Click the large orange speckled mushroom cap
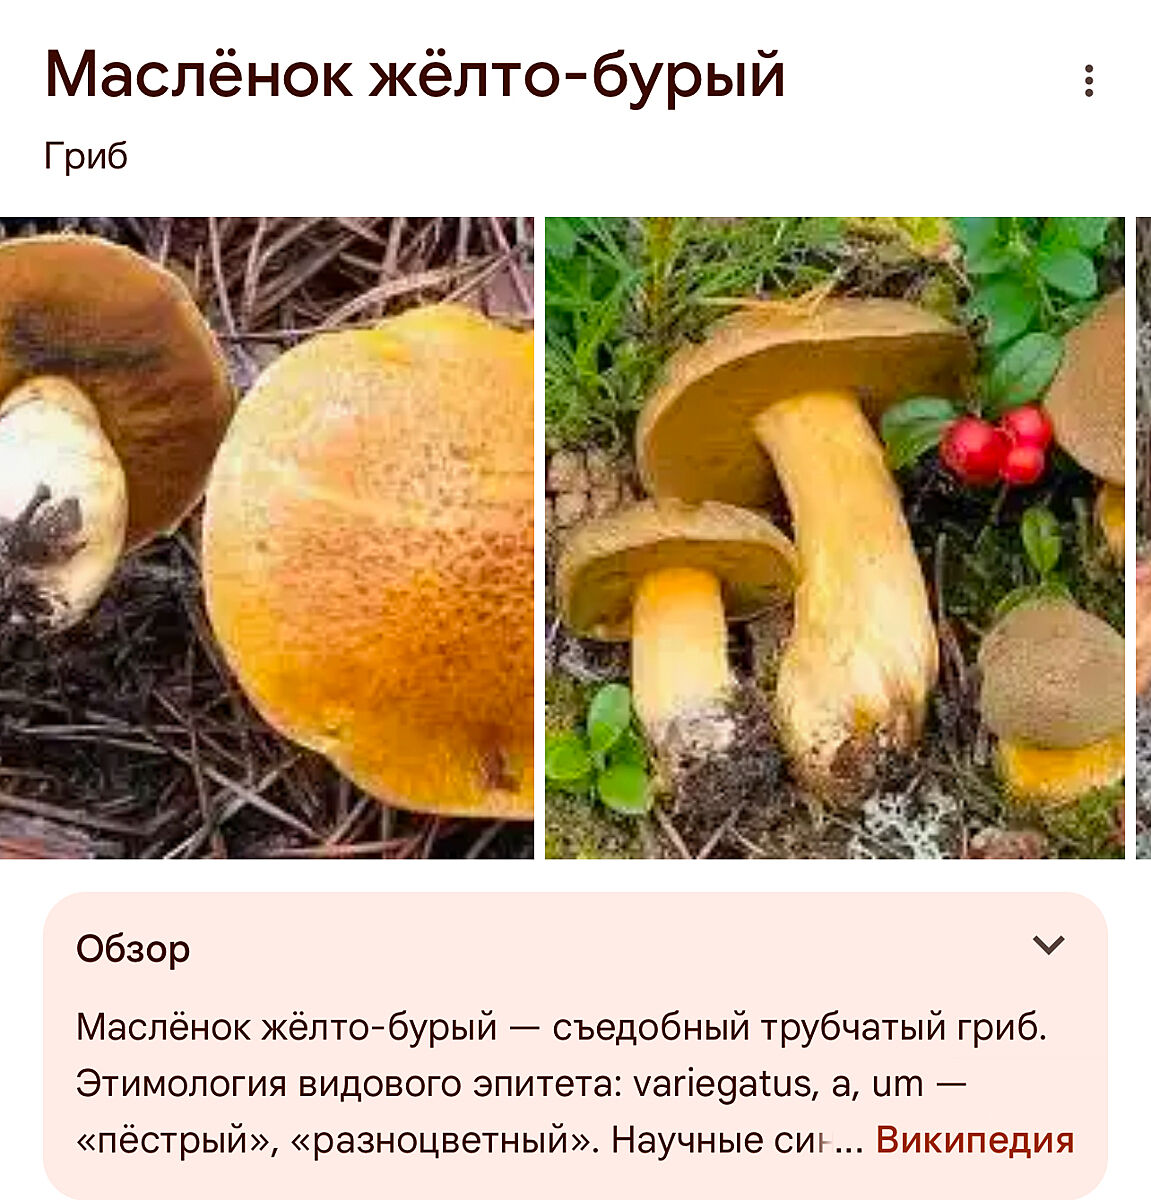 click(370, 560)
